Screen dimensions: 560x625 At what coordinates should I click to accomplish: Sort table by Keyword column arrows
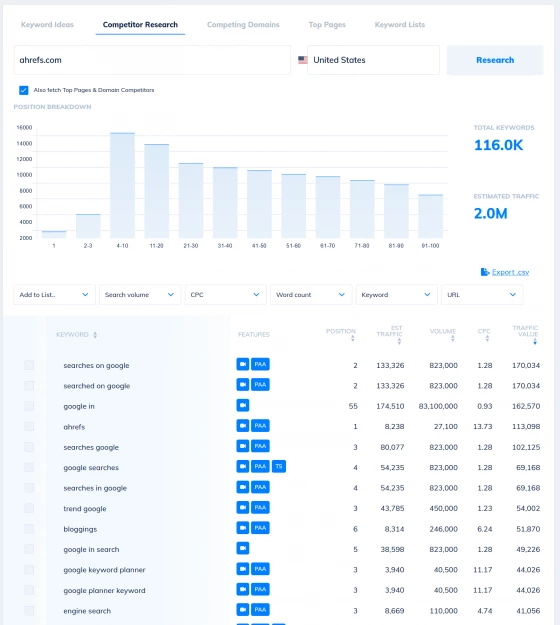click(95, 335)
